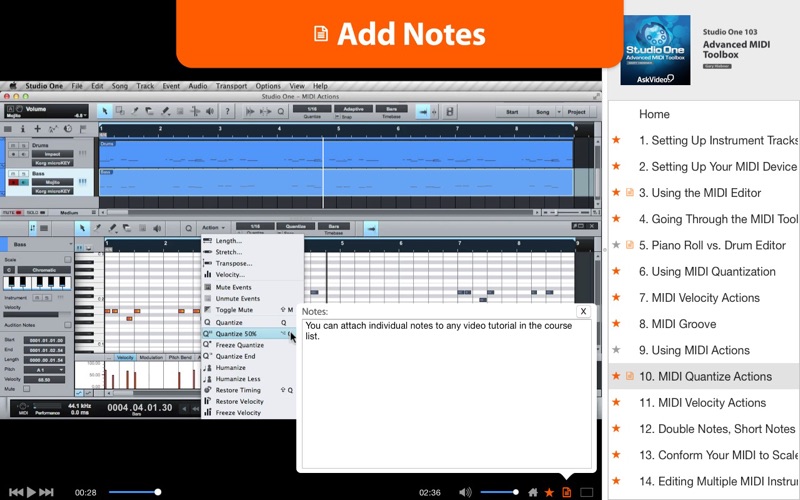Click the Project button in Studio One
This screenshot has width=800, height=500.
(x=577, y=112)
